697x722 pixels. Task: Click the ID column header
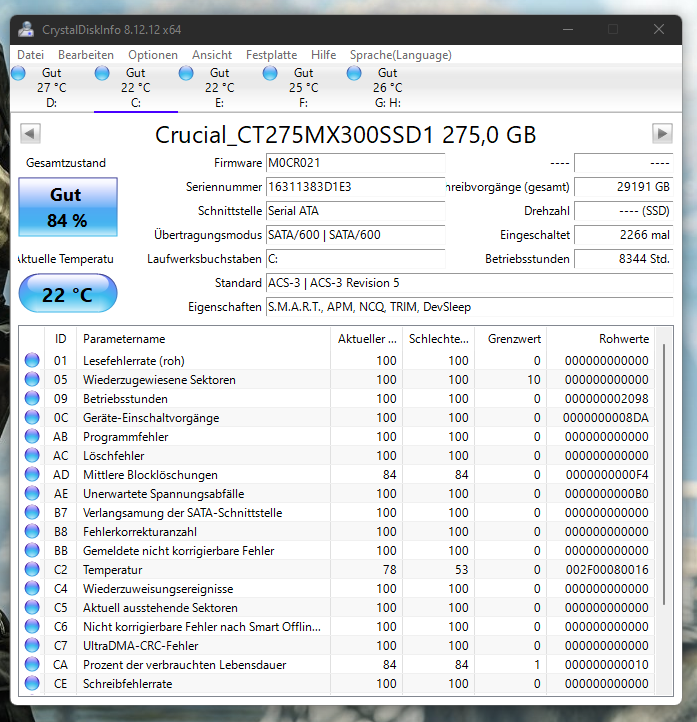(60, 339)
